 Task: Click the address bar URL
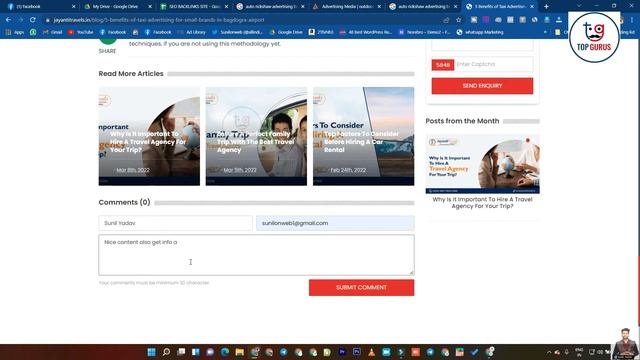[x=159, y=20]
